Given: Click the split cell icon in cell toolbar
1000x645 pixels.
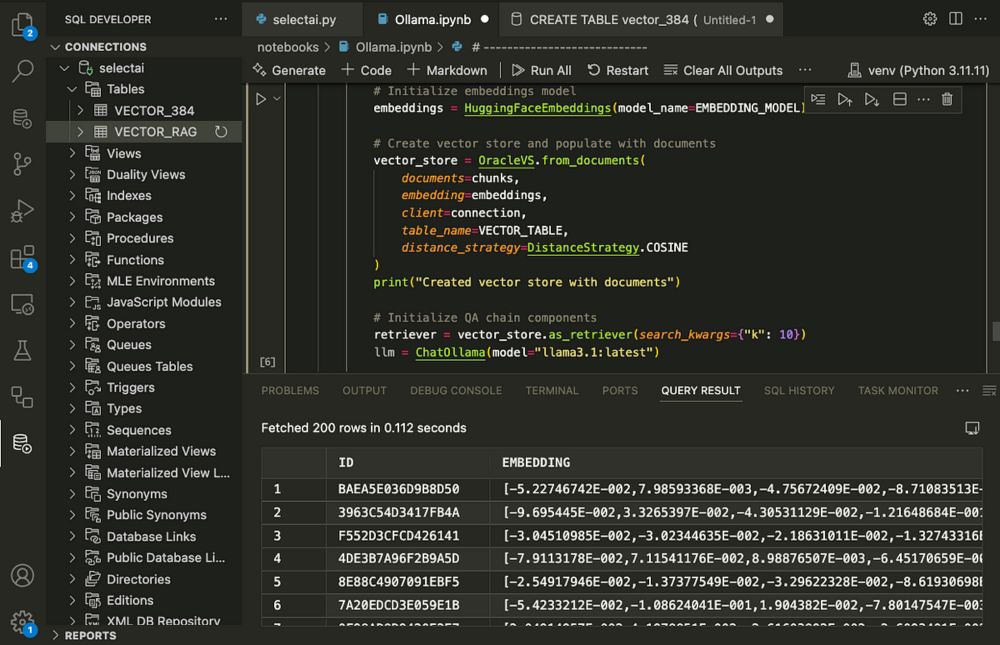Looking at the screenshot, I should click(899, 99).
